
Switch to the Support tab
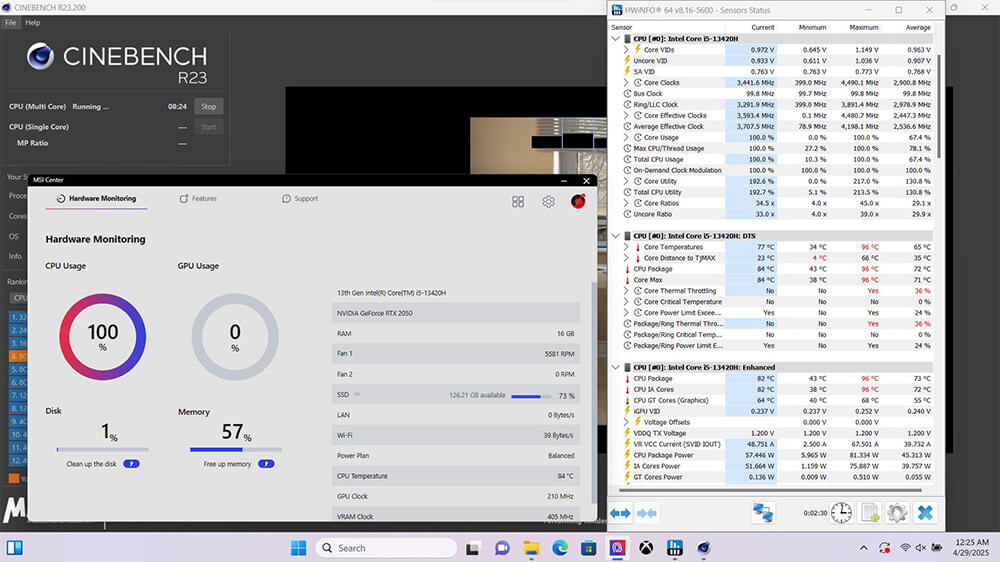[x=300, y=198]
